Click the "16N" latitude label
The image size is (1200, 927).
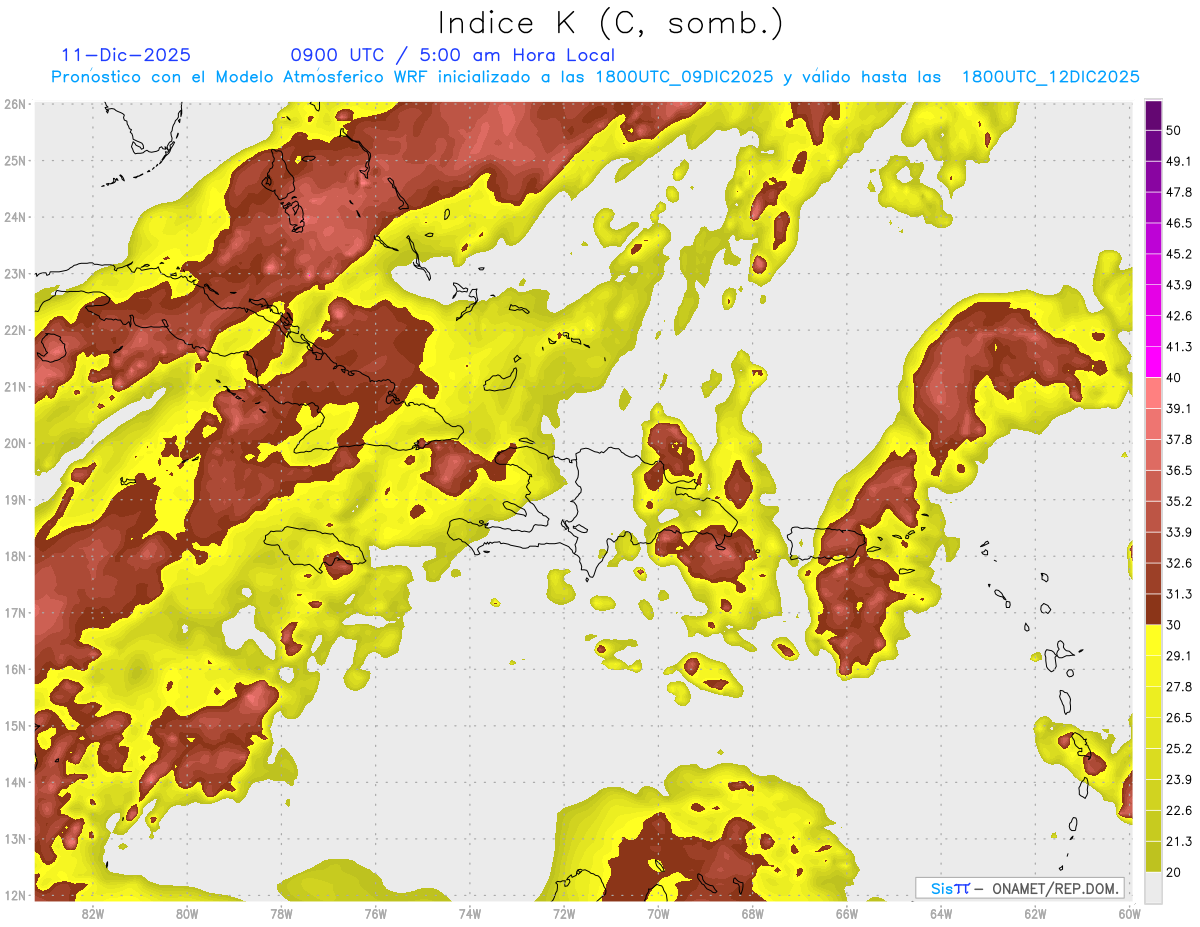pos(15,669)
